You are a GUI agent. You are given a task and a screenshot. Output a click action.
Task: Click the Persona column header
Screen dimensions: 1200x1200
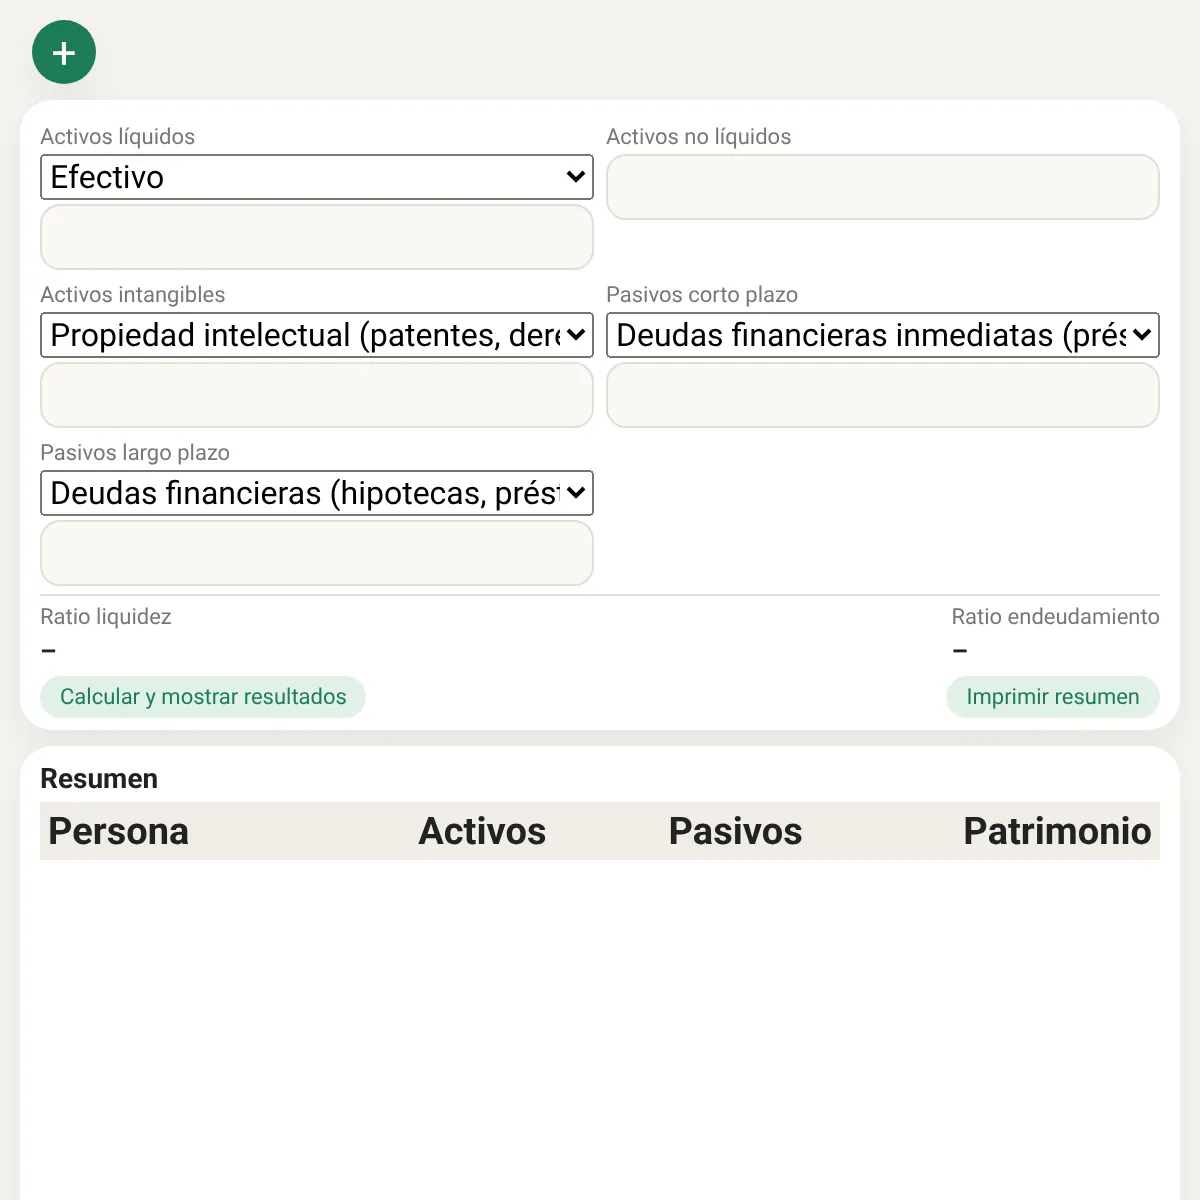pos(118,831)
